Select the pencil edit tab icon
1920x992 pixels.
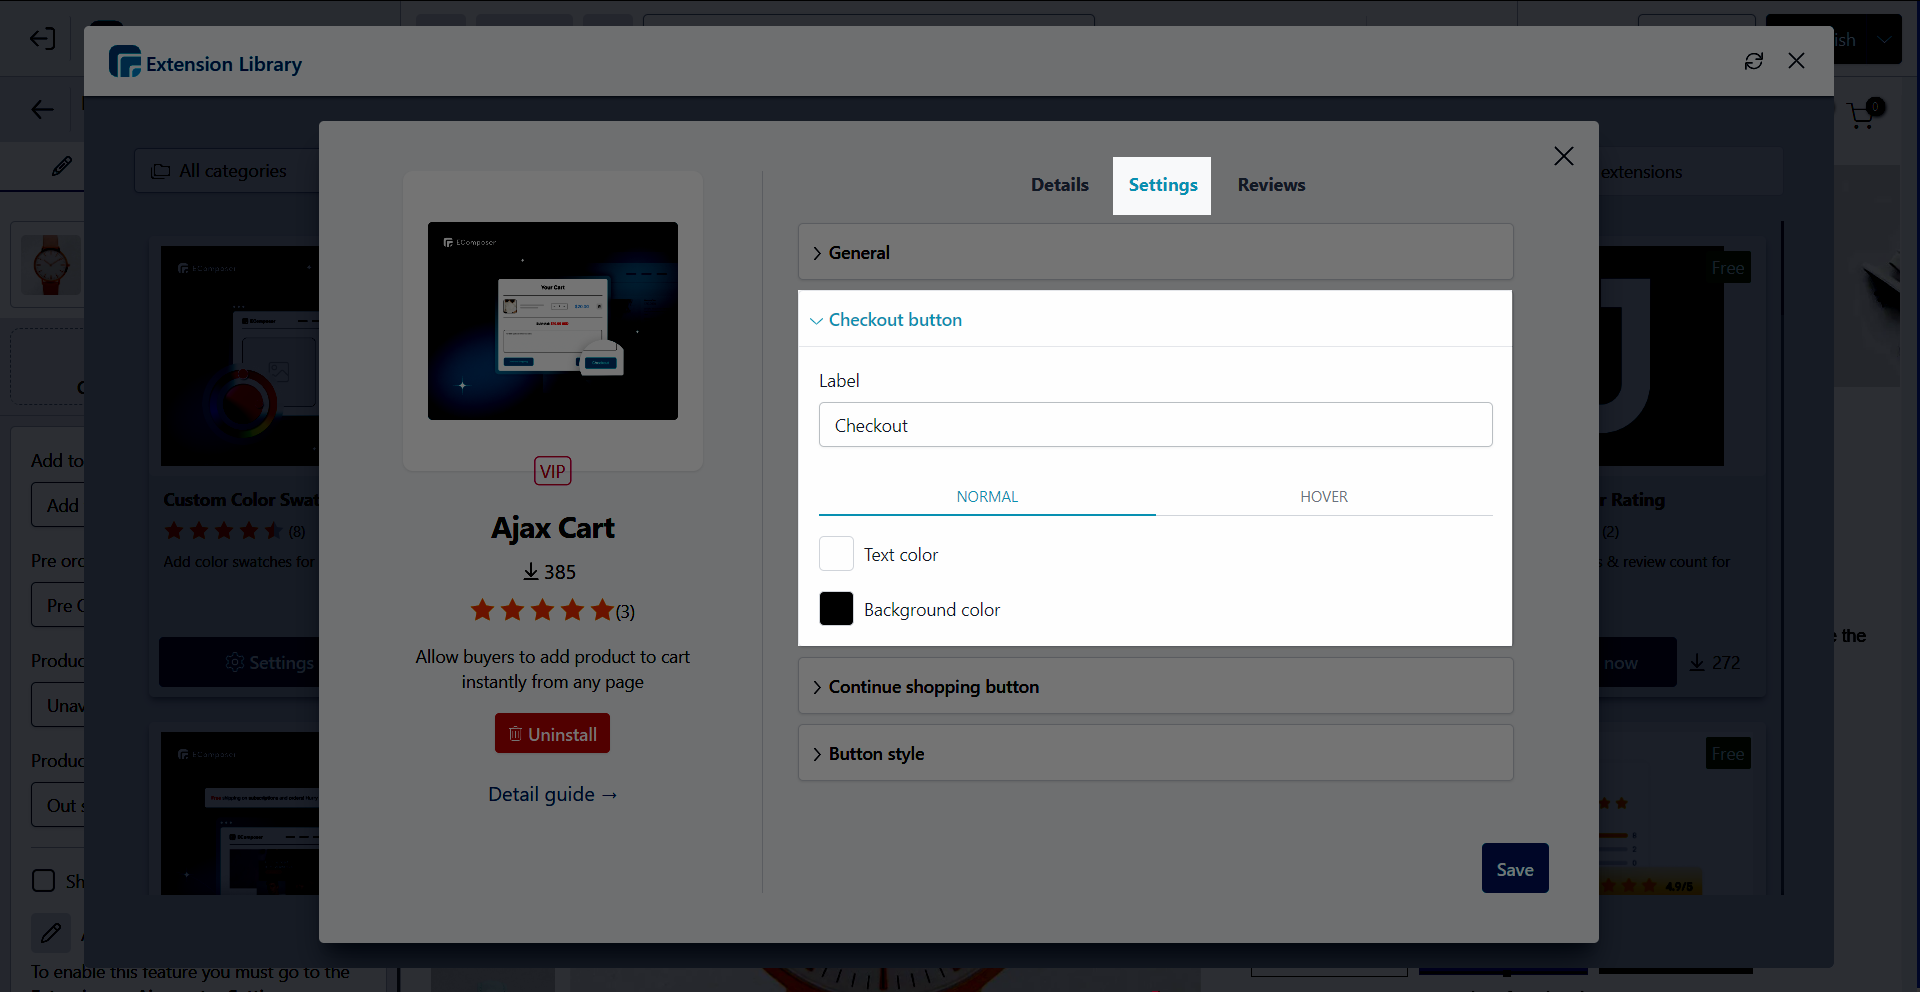pos(62,166)
